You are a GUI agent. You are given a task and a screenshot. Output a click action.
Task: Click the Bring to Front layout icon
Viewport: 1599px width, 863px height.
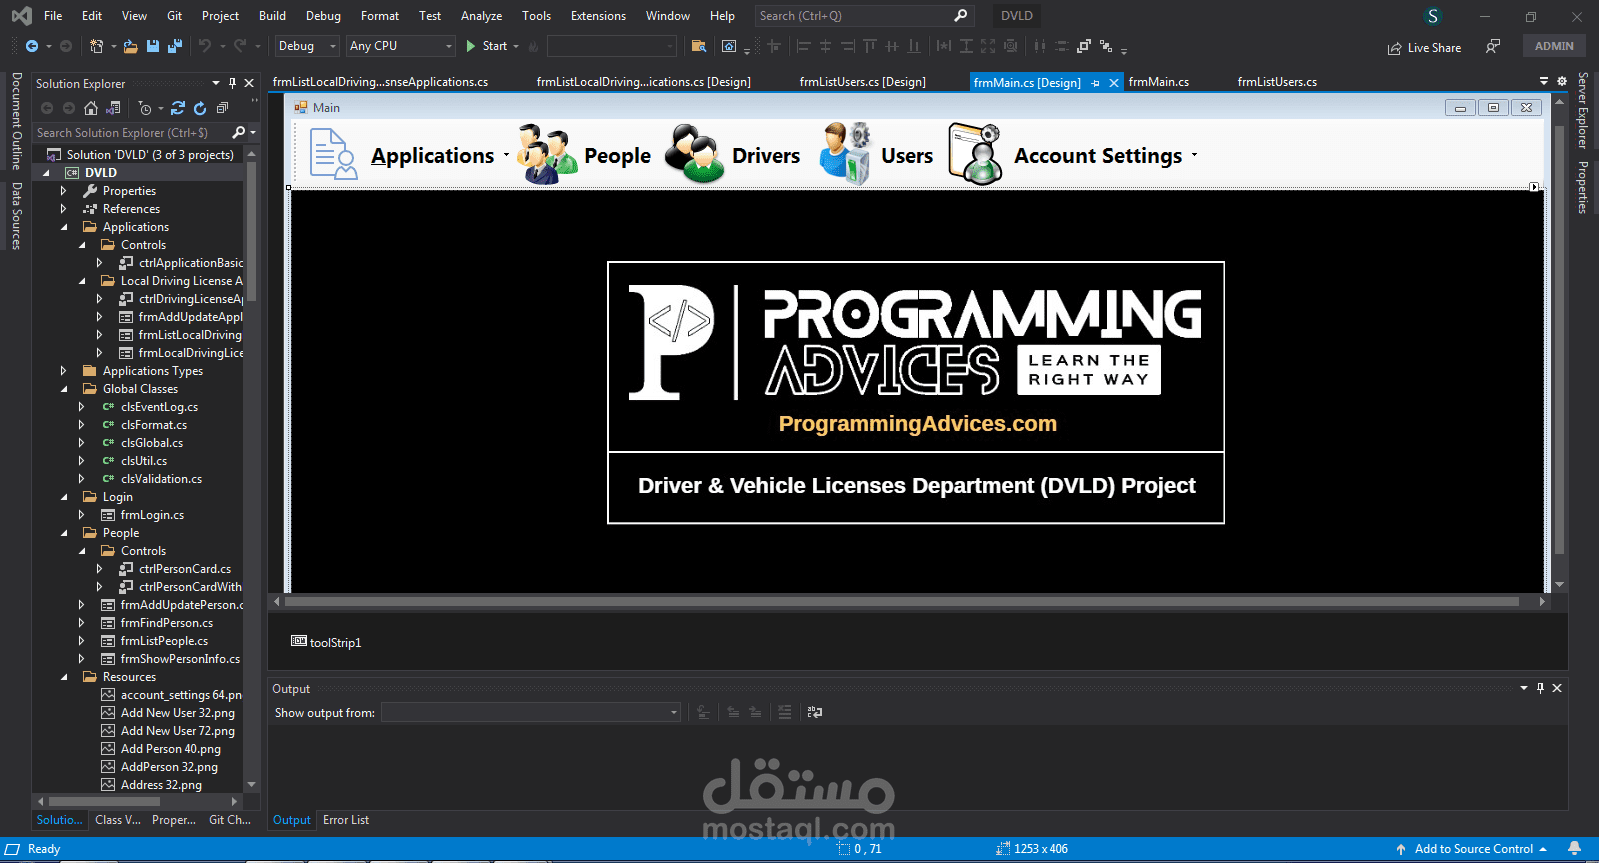pyautogui.click(x=1083, y=46)
